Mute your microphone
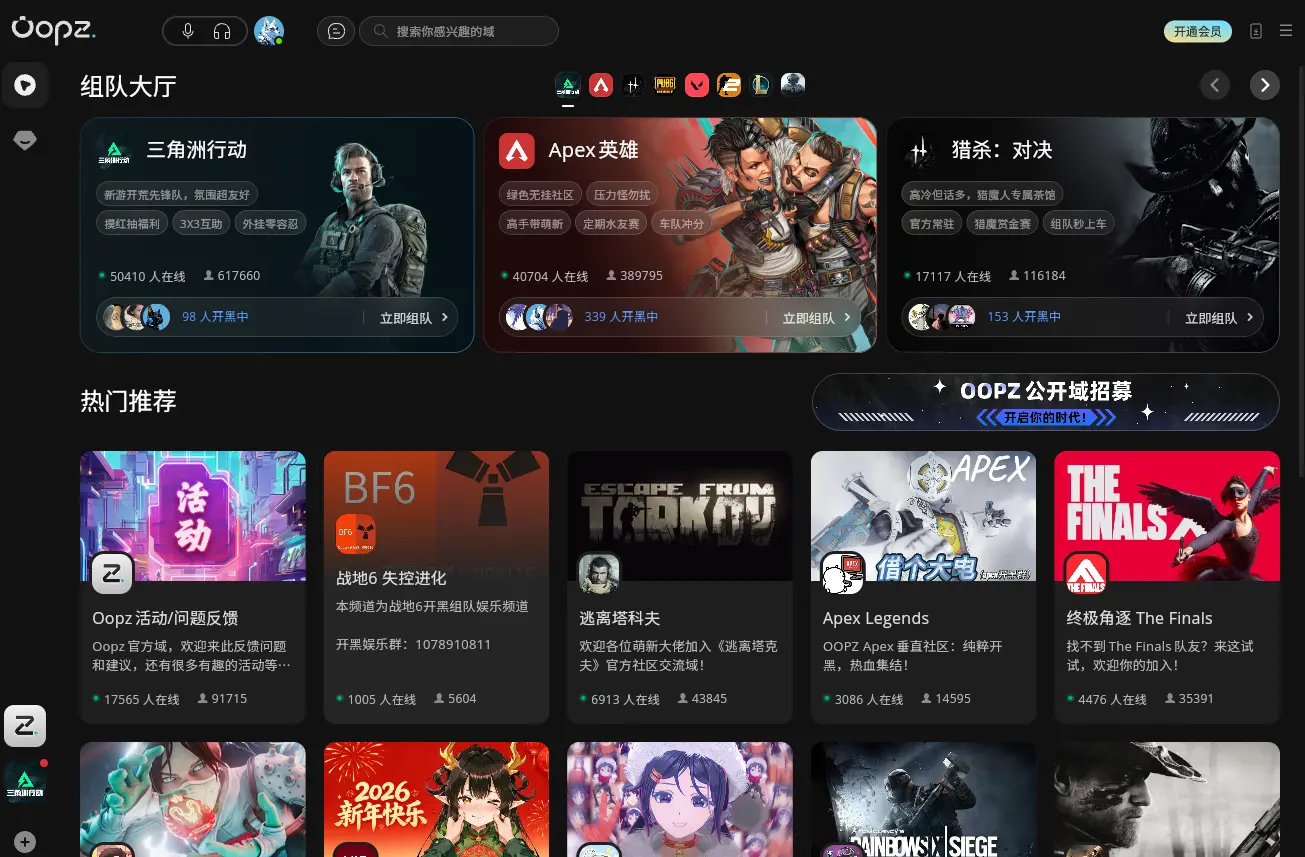This screenshot has height=857, width=1305. [x=188, y=31]
